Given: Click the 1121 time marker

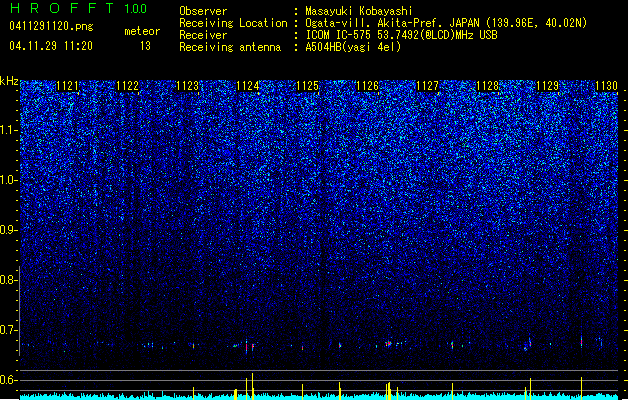Looking at the screenshot, I should [x=67, y=86].
